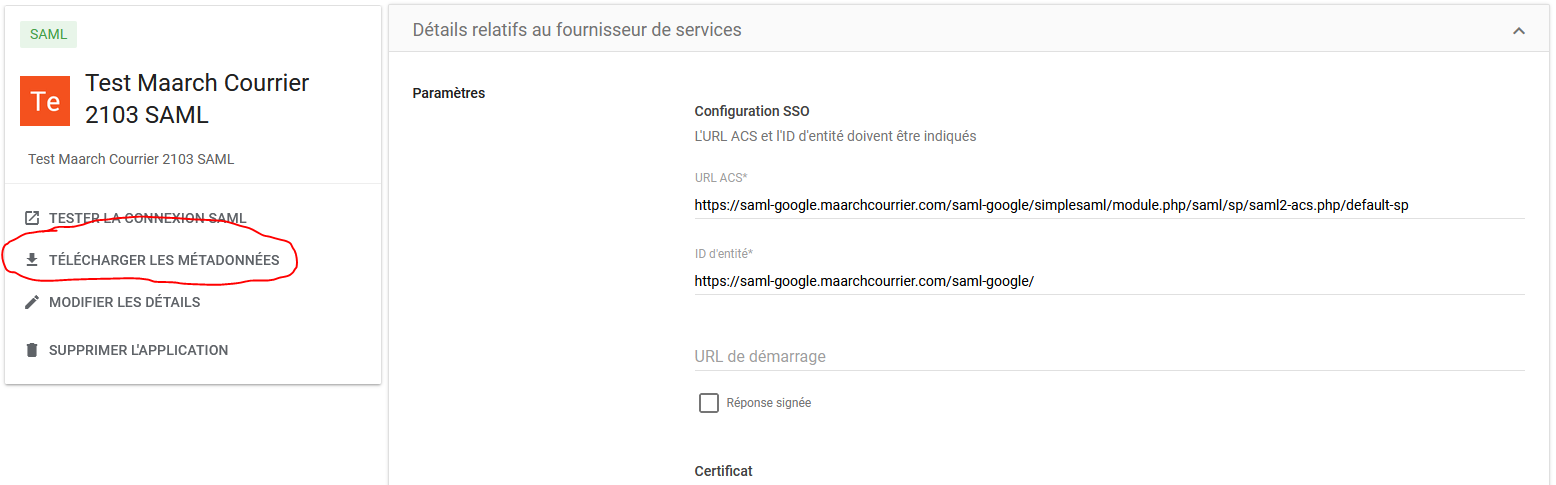Screen dimensions: 1556x485
Task: Click the download arrow icon for metadata
Action: (x=32, y=260)
